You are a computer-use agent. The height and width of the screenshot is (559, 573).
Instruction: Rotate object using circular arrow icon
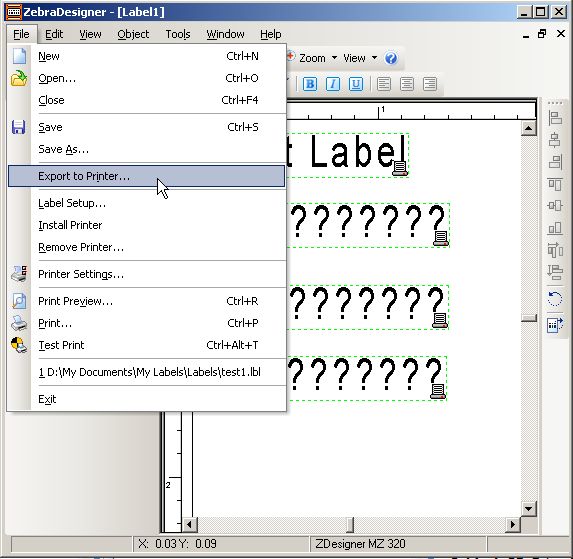(x=555, y=298)
